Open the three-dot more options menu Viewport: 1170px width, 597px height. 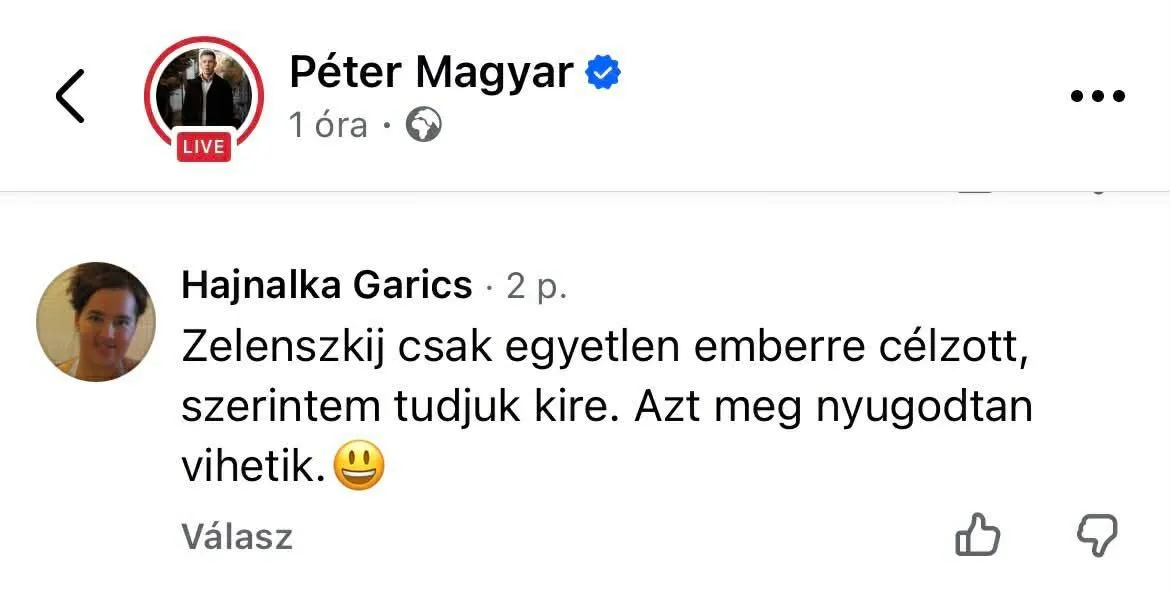(x=1097, y=97)
